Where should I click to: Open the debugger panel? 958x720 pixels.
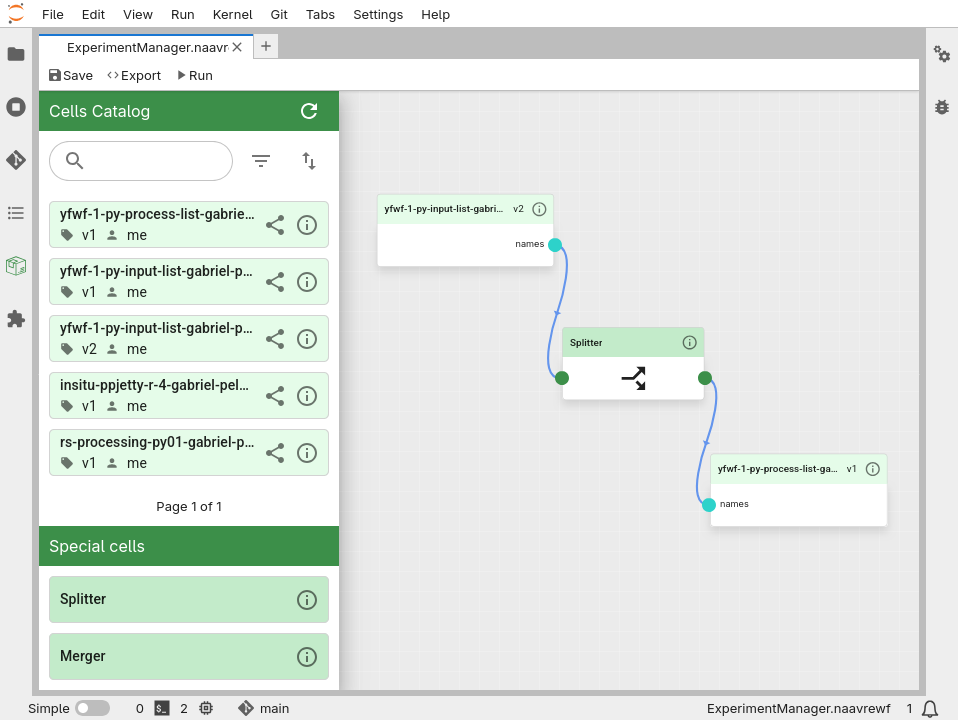pos(941,107)
